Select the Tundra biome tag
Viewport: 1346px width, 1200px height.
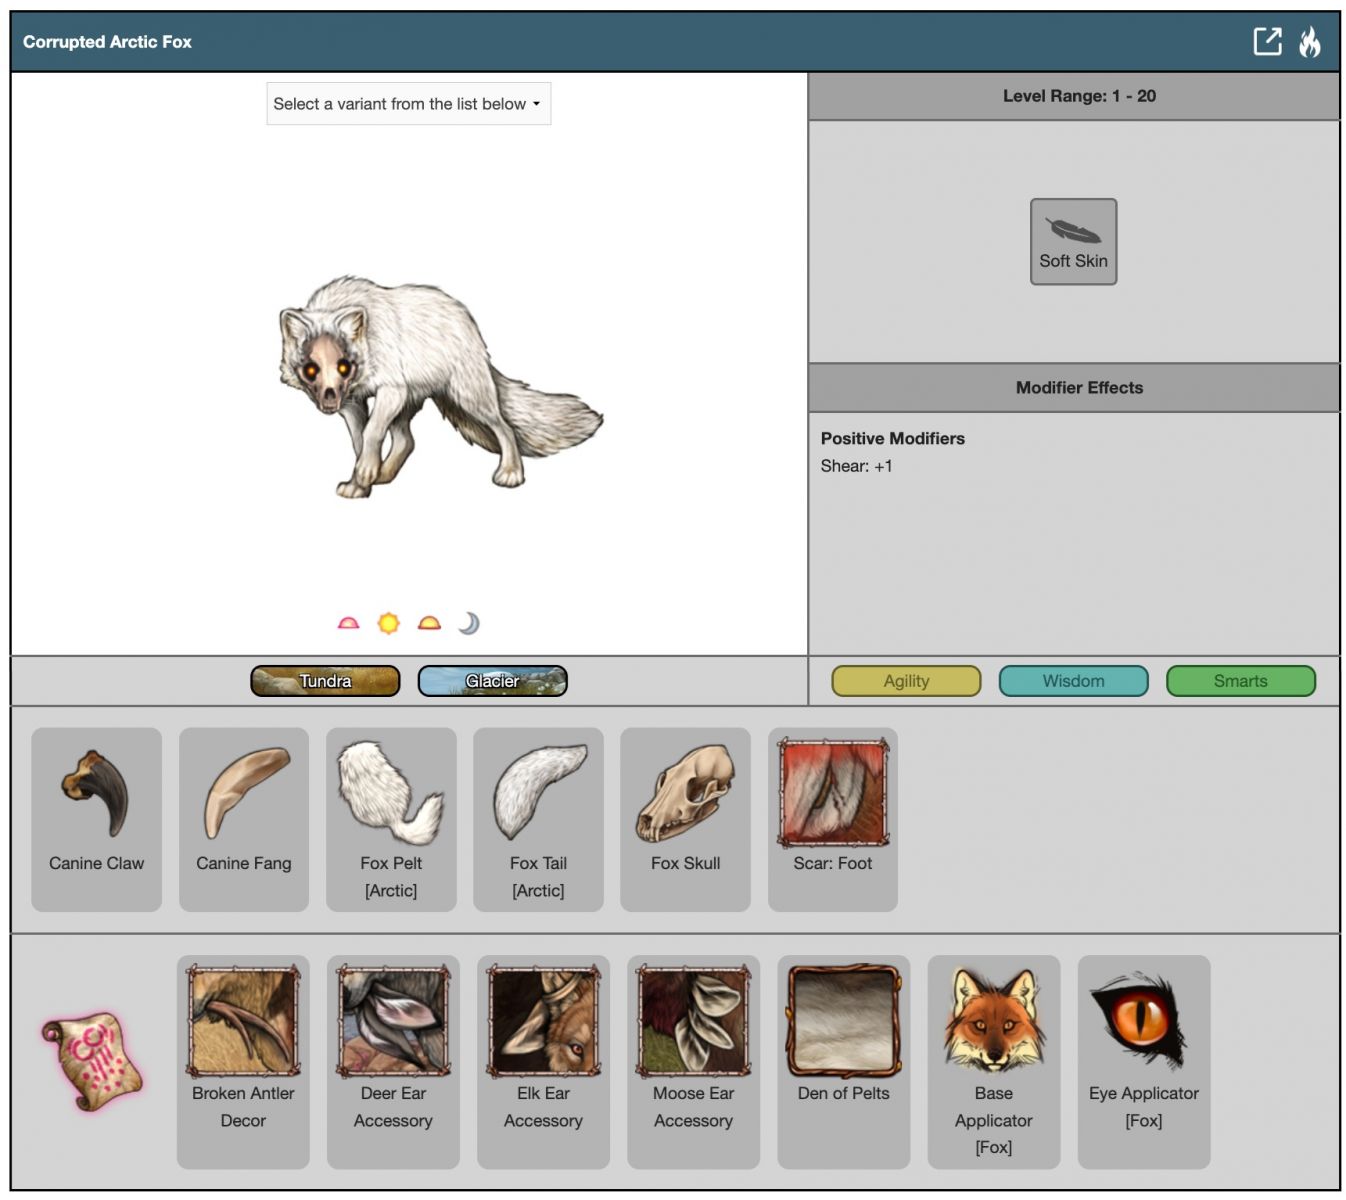325,681
